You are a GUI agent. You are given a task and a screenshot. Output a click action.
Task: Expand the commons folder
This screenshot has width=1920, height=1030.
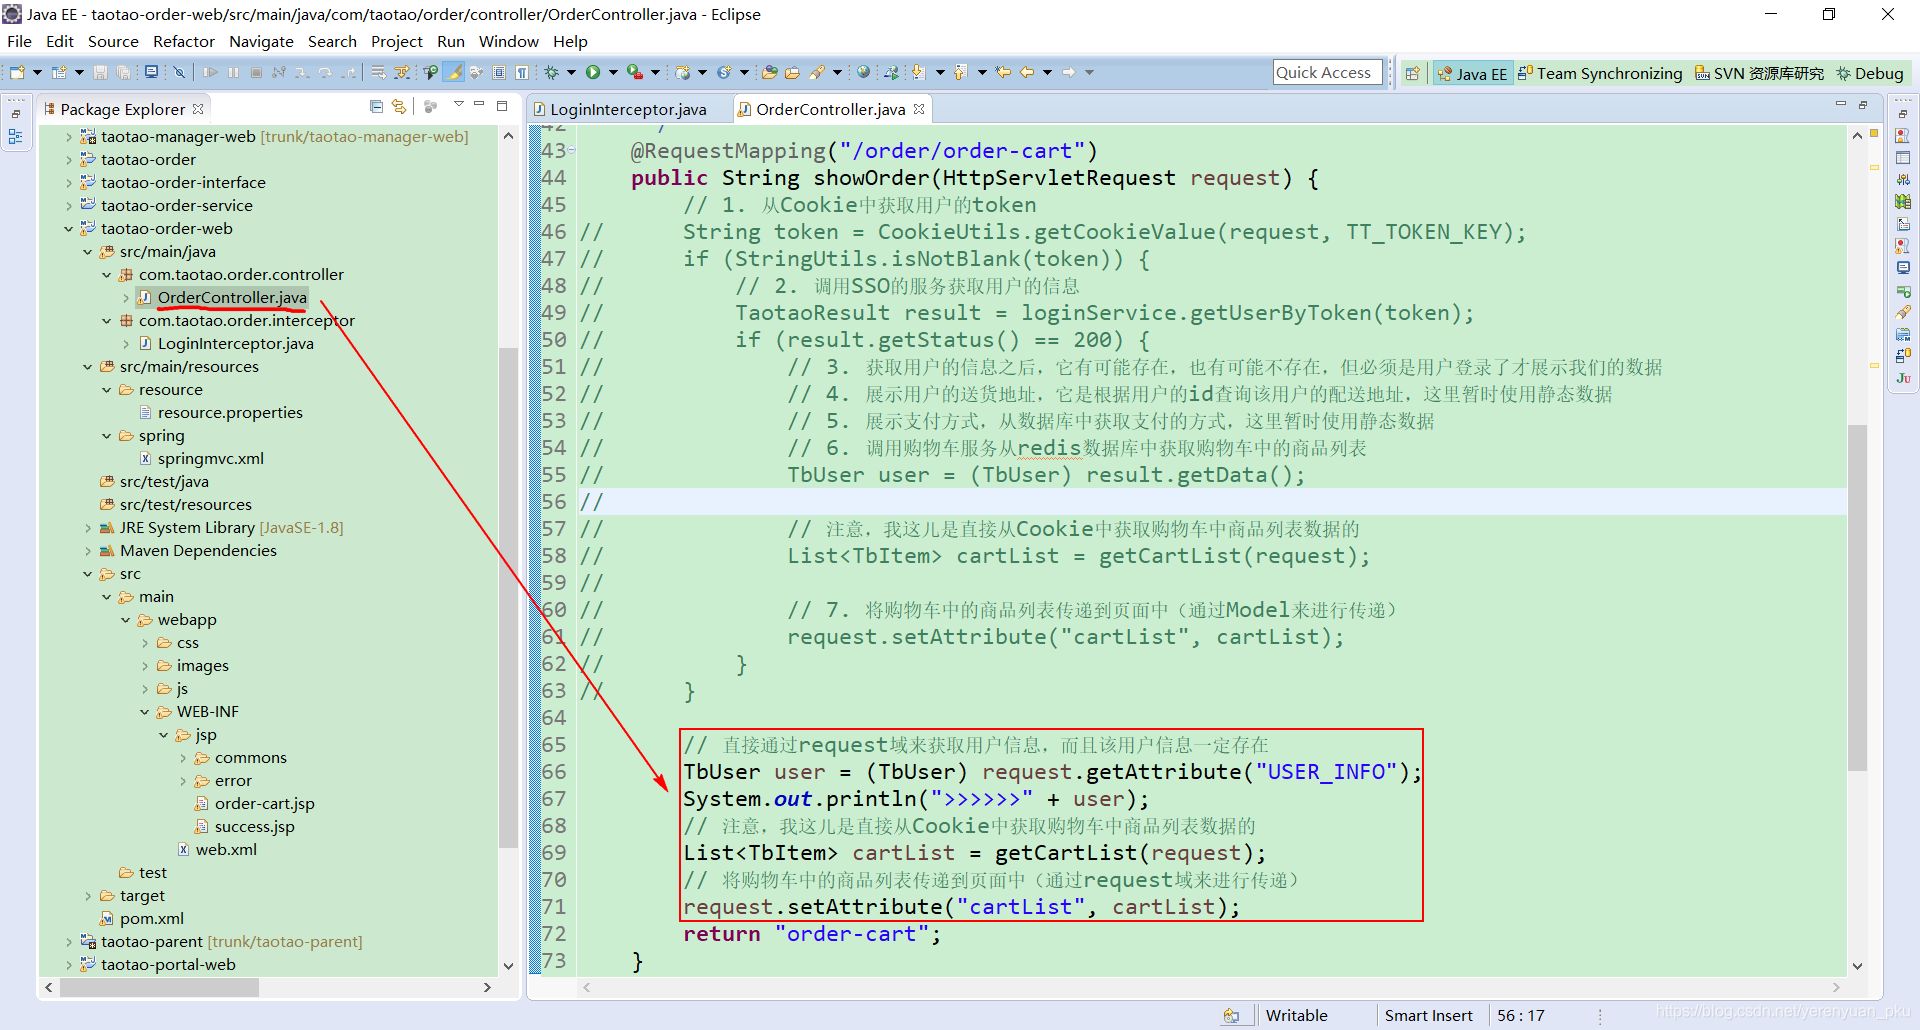pyautogui.click(x=182, y=758)
